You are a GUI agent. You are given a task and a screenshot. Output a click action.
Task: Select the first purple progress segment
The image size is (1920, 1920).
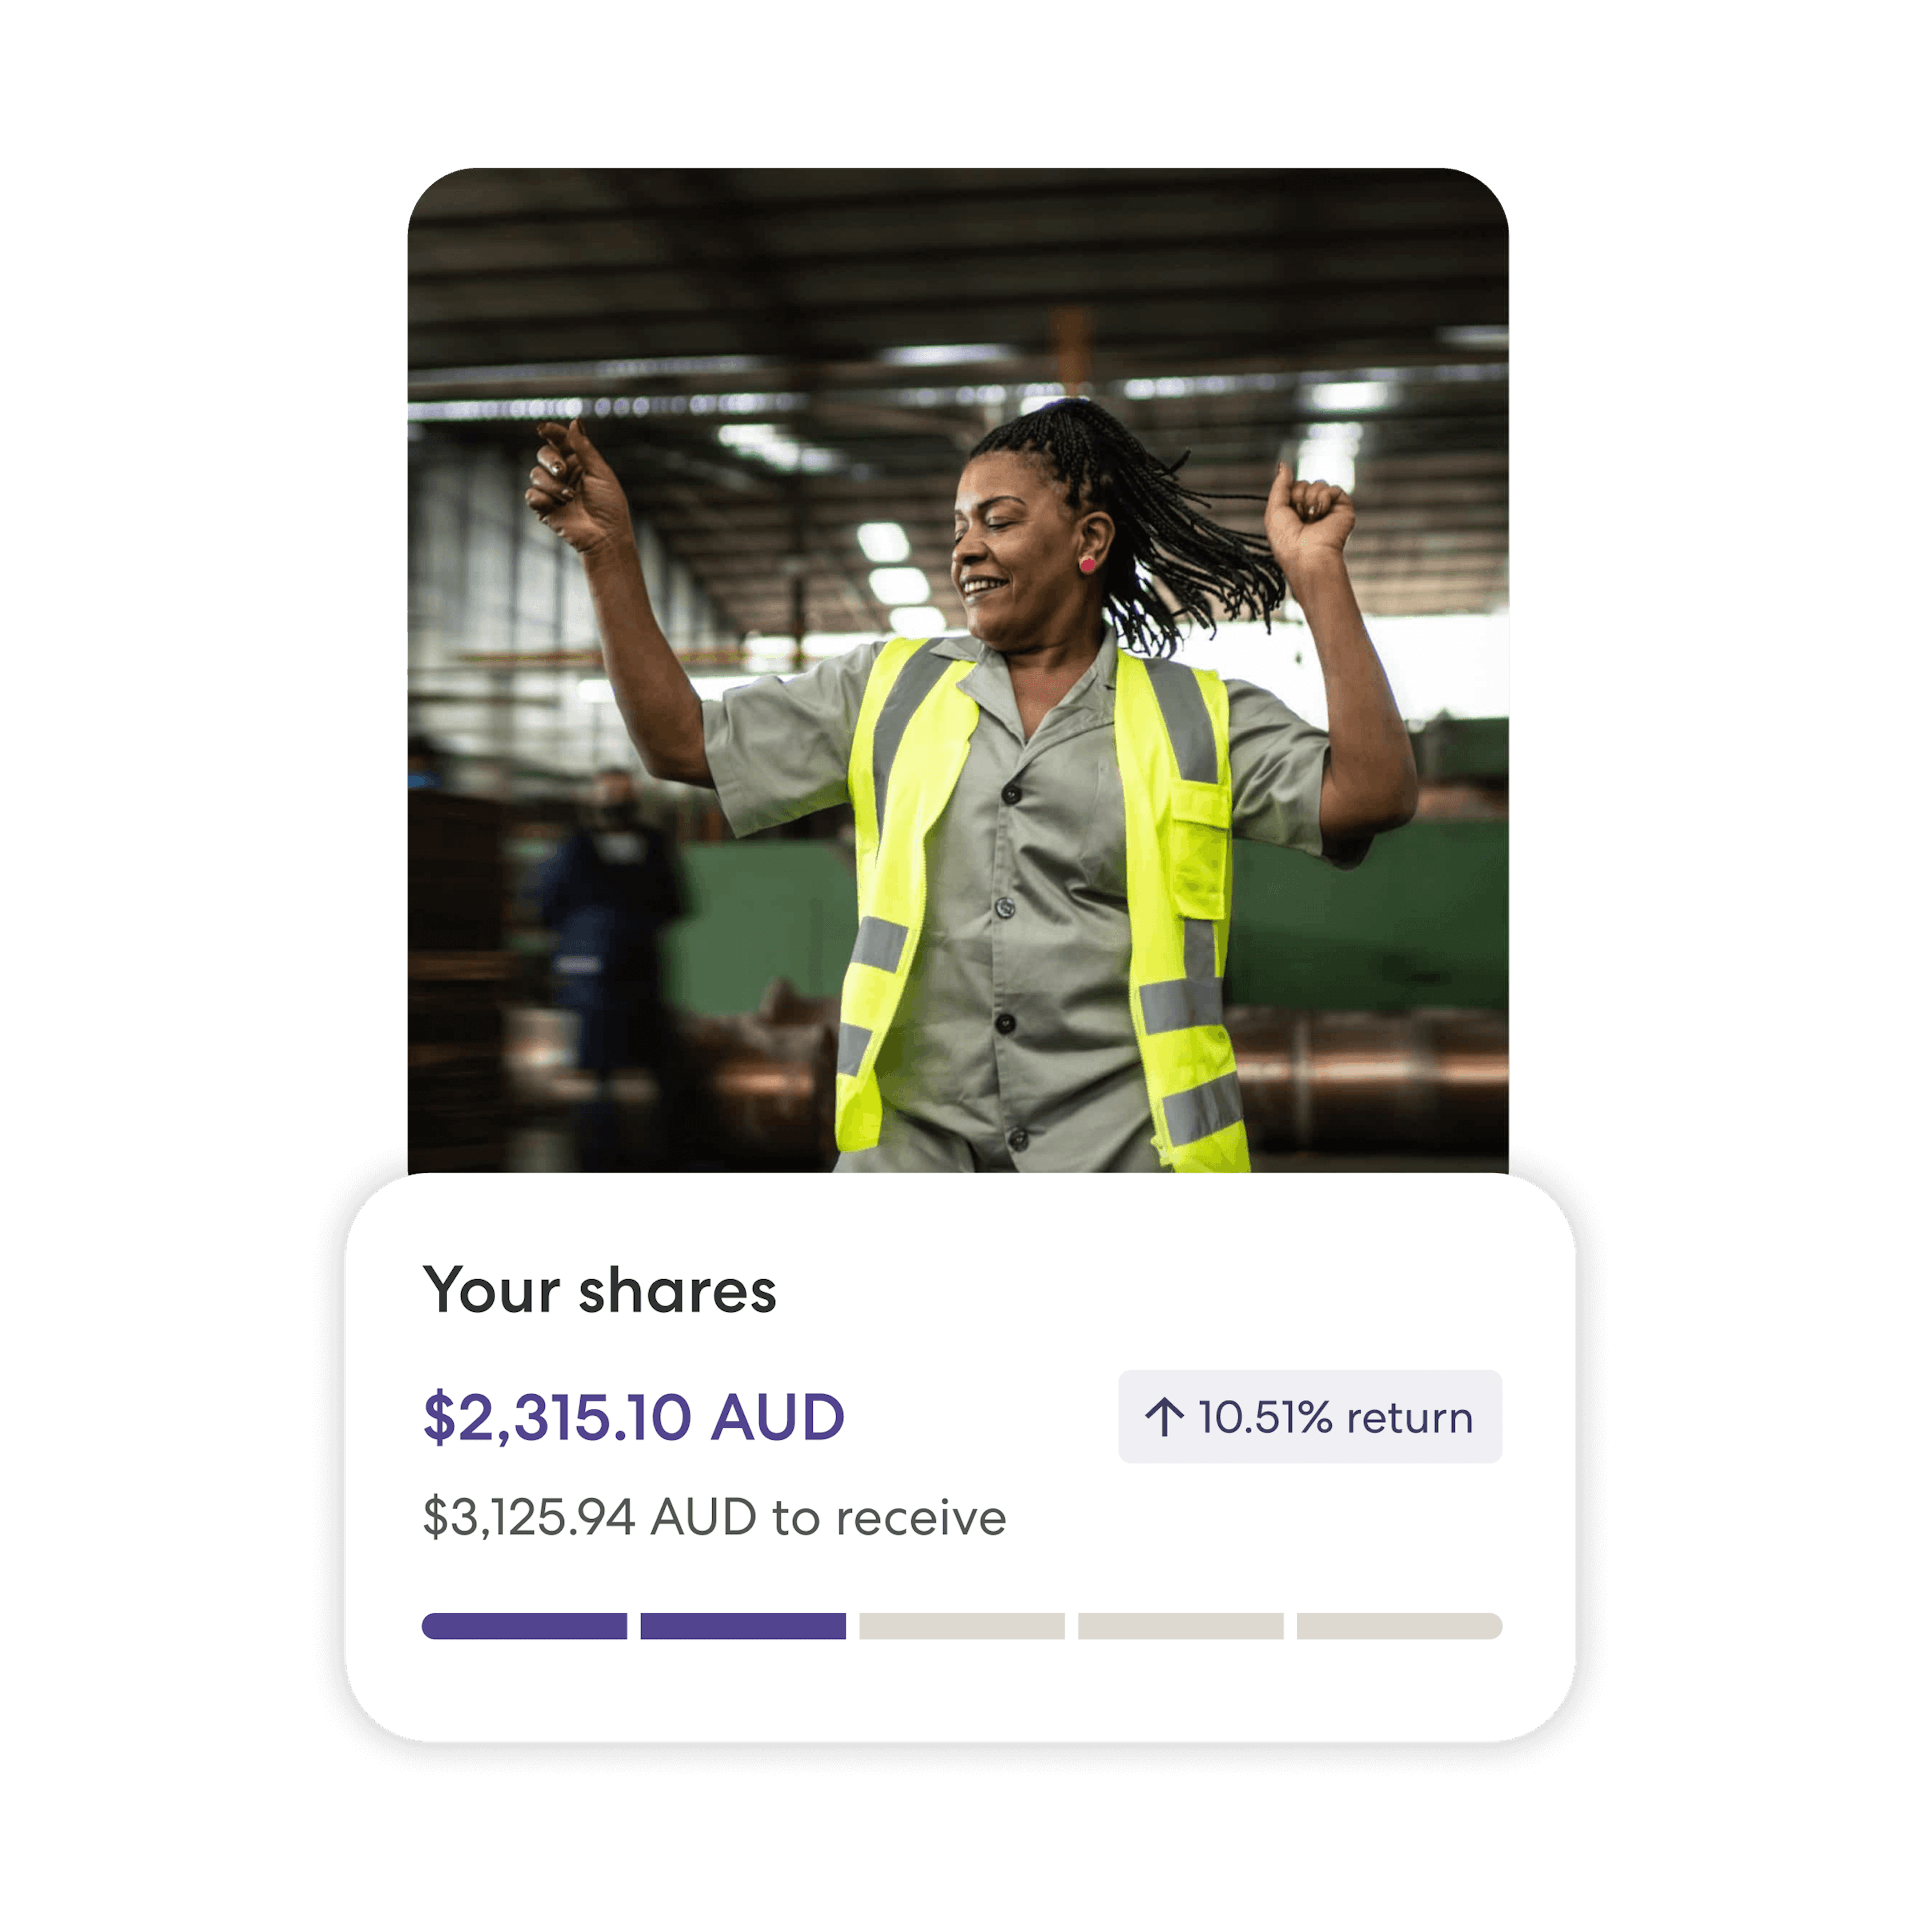point(524,1626)
